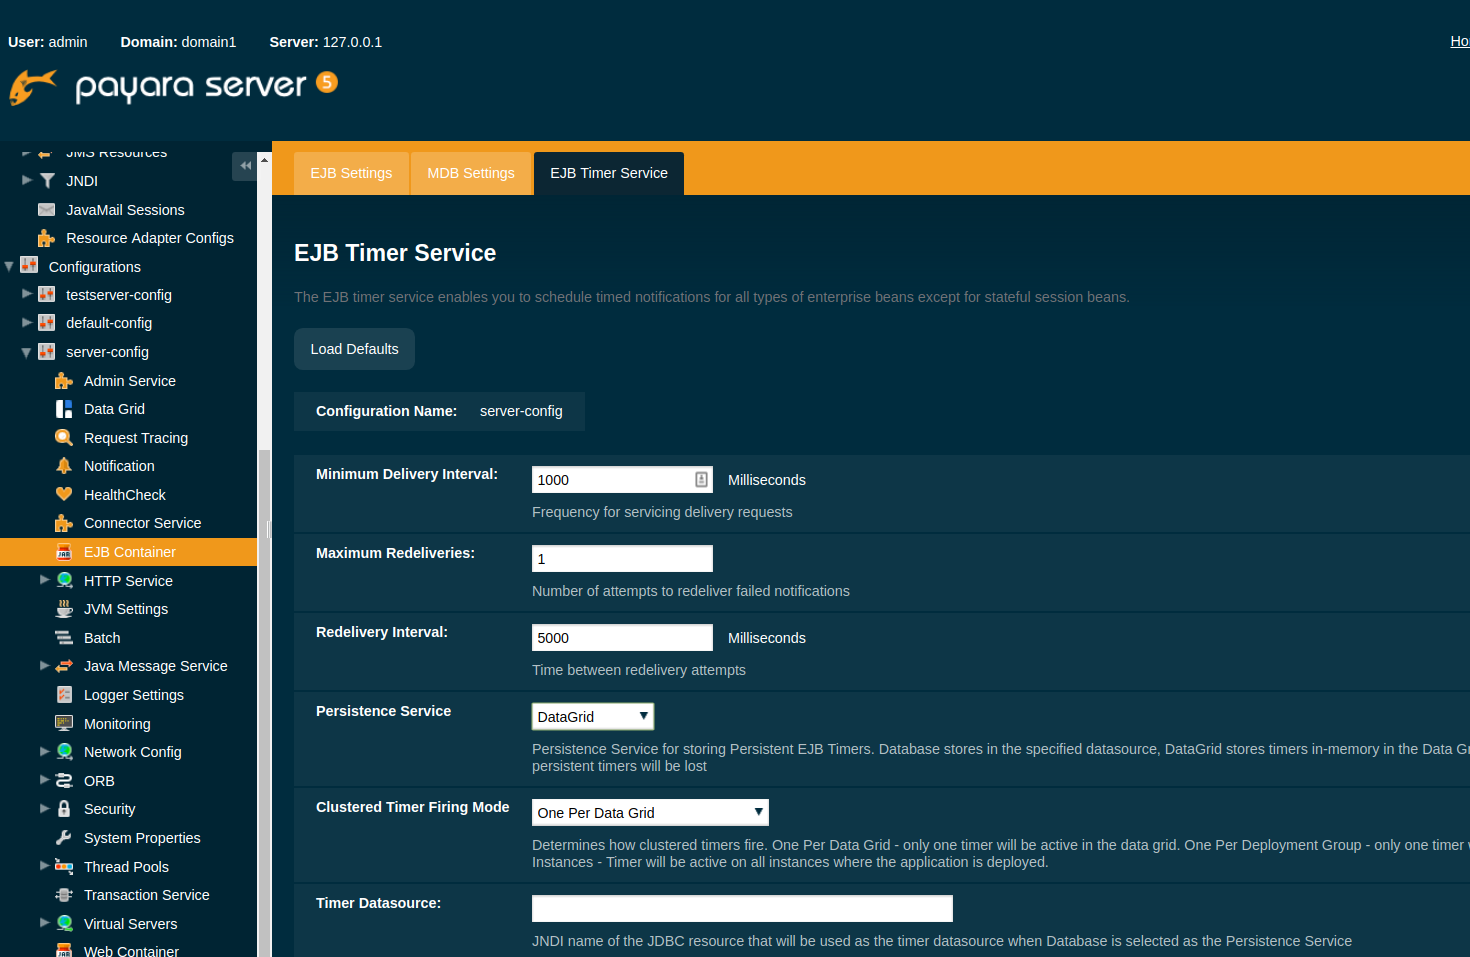Image resolution: width=1470 pixels, height=957 pixels.
Task: Click the Monitoring screen icon
Action: [x=64, y=723]
